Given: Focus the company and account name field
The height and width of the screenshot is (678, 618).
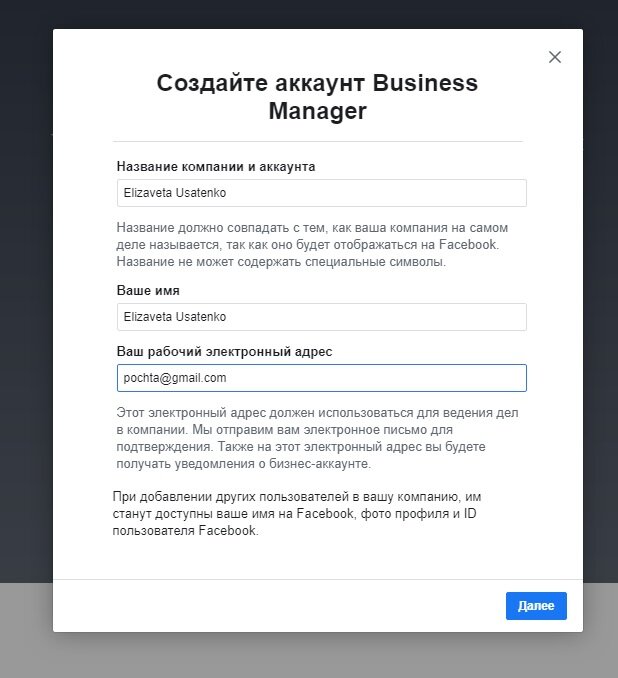Looking at the screenshot, I should point(322,193).
